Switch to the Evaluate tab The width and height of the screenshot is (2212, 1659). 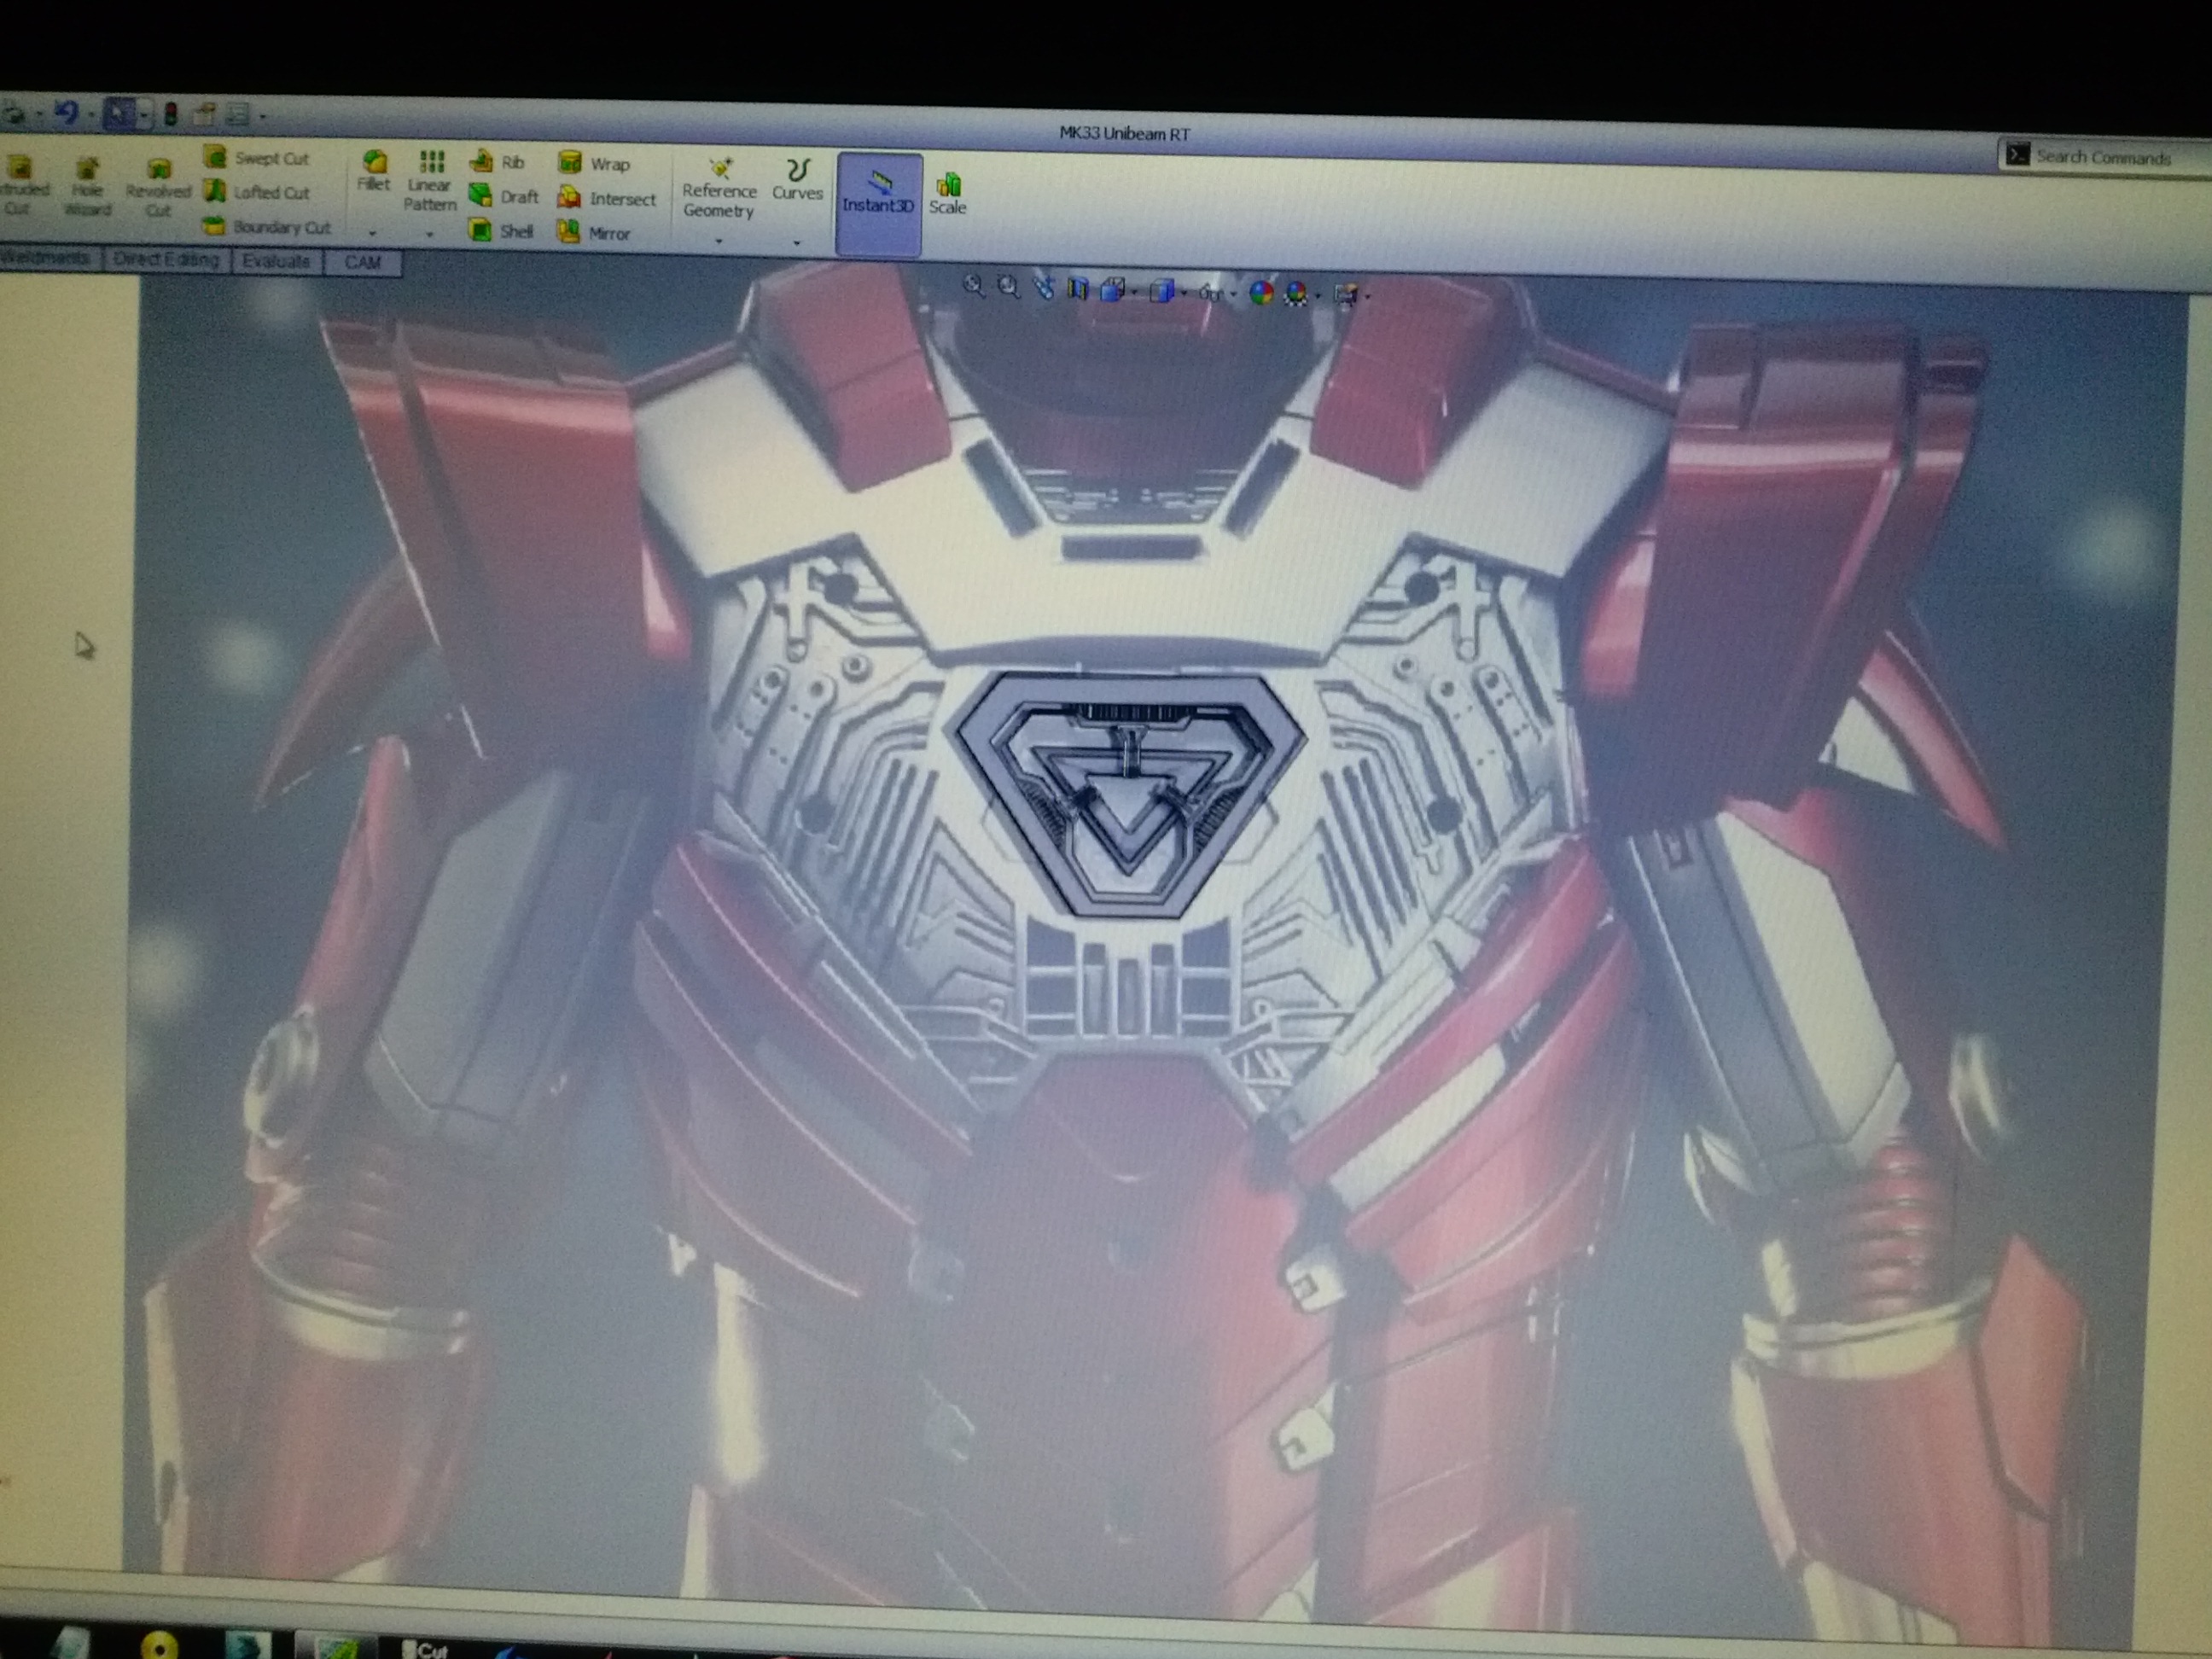(x=276, y=261)
